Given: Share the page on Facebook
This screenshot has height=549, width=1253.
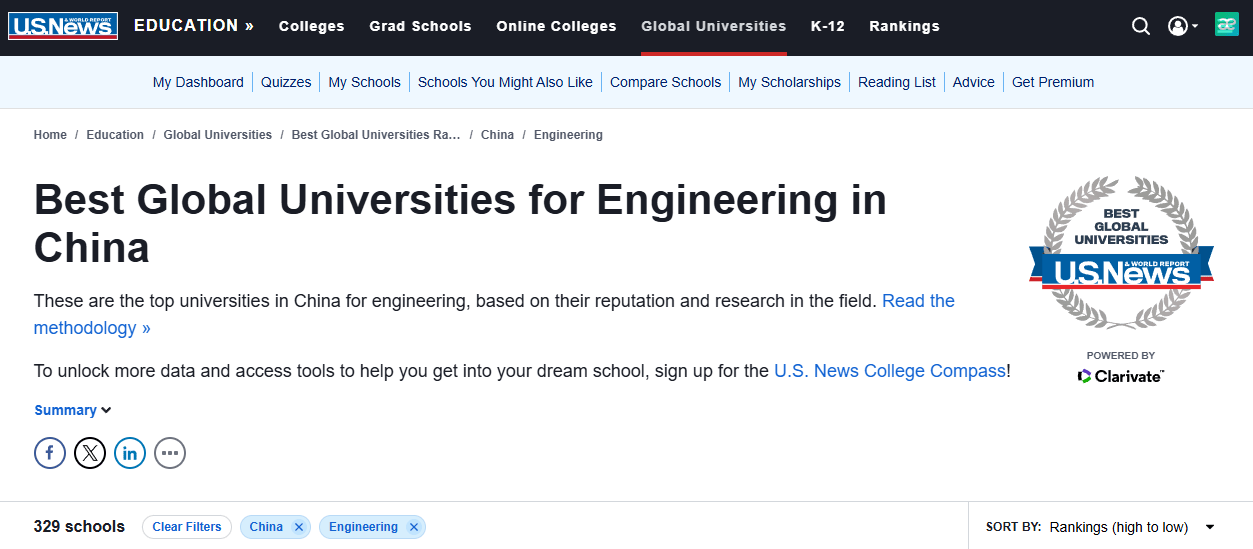Looking at the screenshot, I should 50,453.
